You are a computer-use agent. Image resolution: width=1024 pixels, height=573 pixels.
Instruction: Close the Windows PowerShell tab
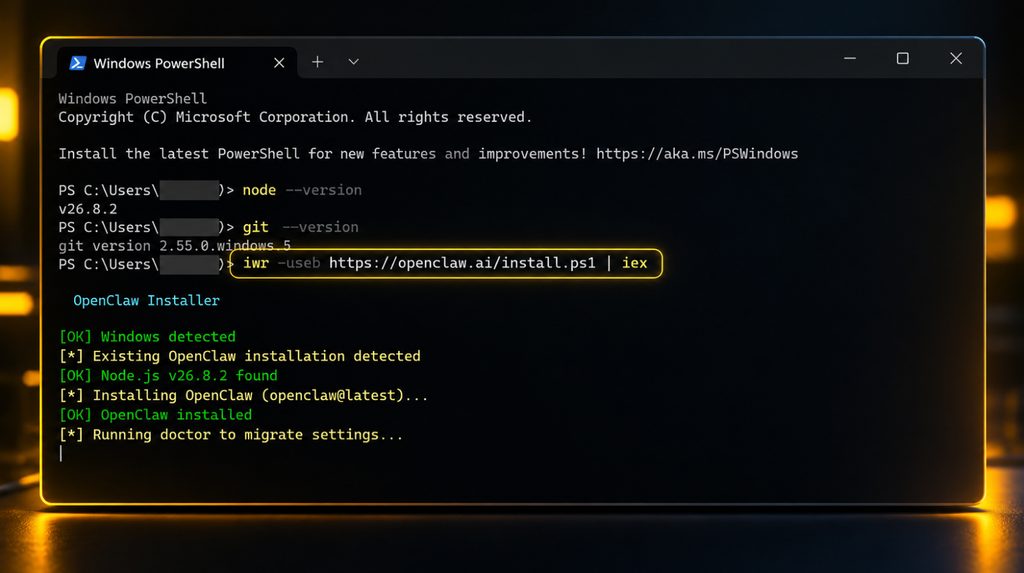pyautogui.click(x=279, y=63)
